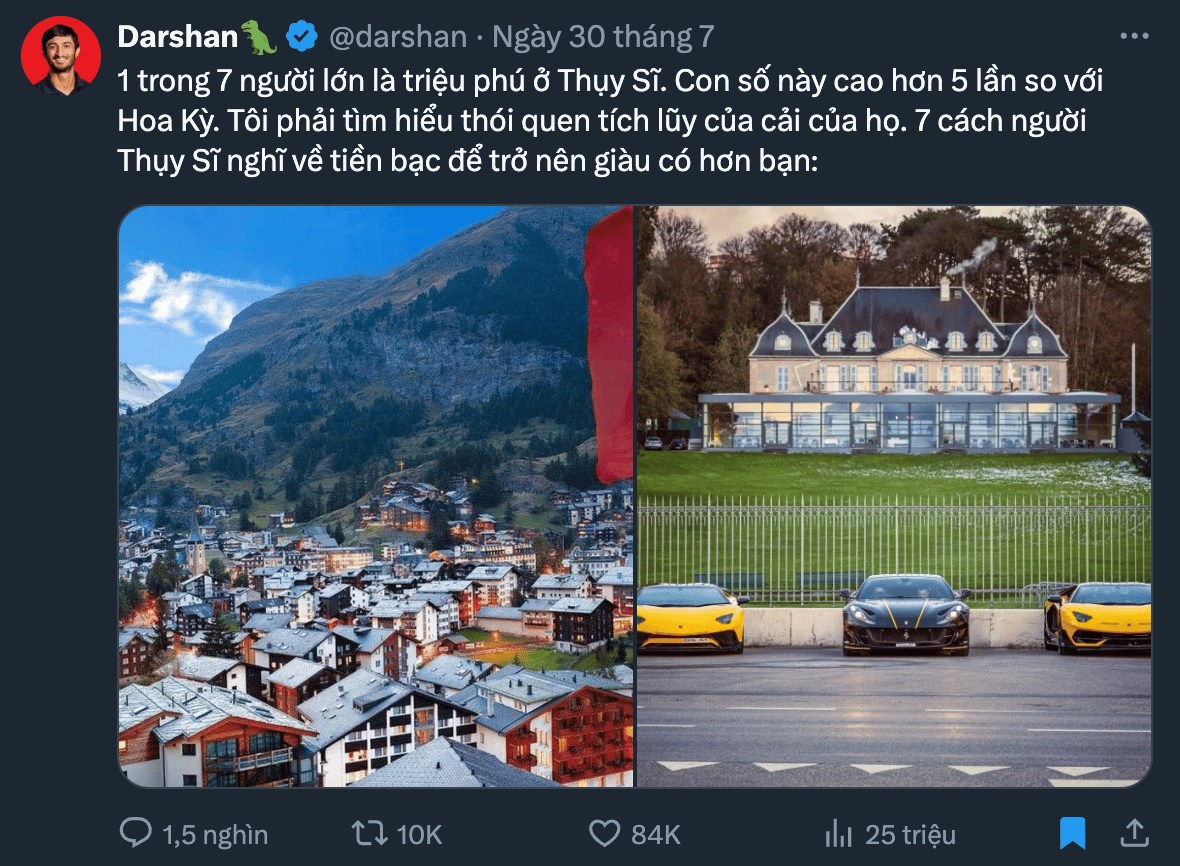
Task: Click the tweet text about Thụy Sĩ
Action: coord(610,121)
